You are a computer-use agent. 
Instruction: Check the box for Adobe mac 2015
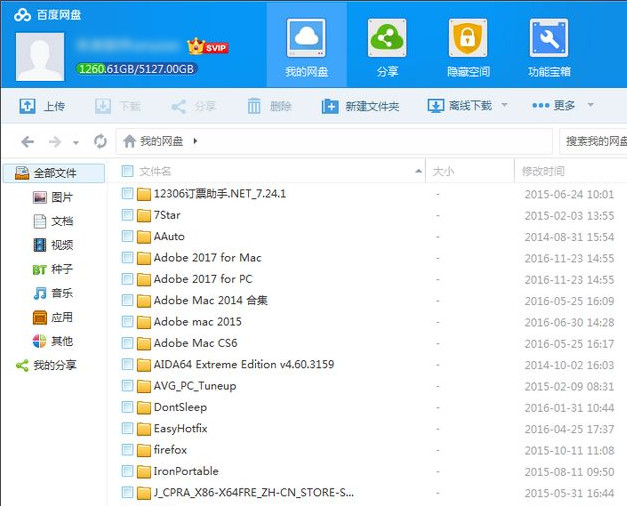point(128,321)
